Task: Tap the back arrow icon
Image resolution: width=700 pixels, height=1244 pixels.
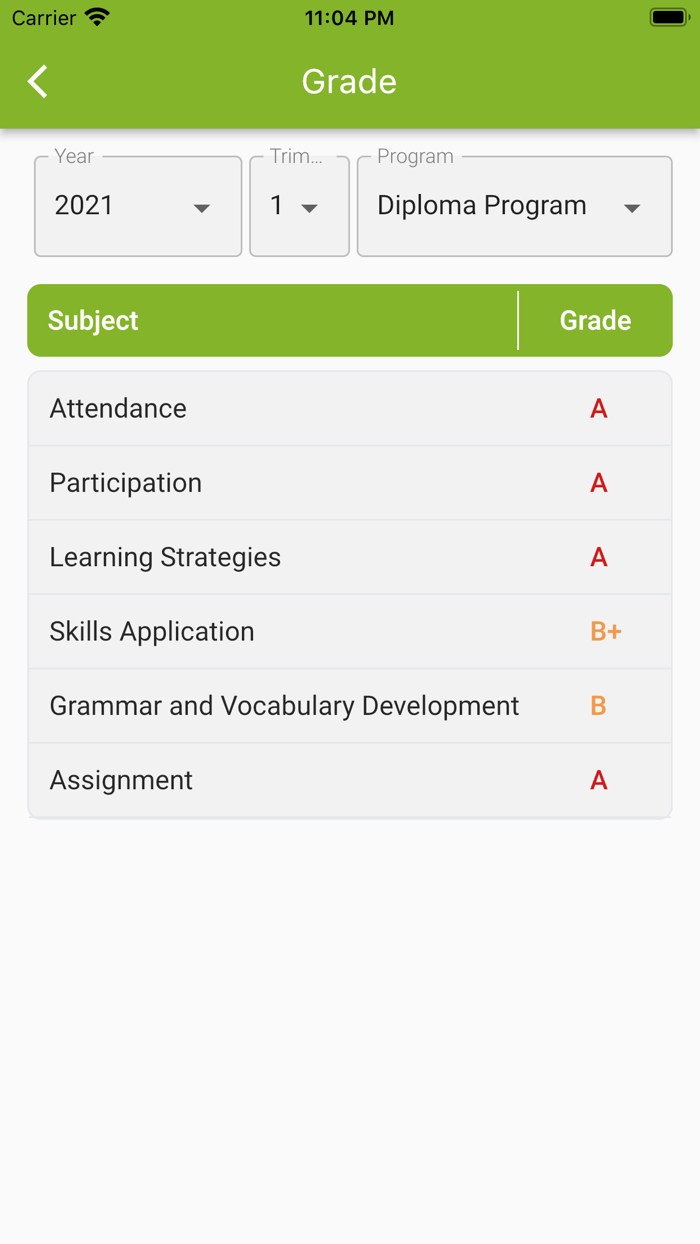Action: pos(38,81)
